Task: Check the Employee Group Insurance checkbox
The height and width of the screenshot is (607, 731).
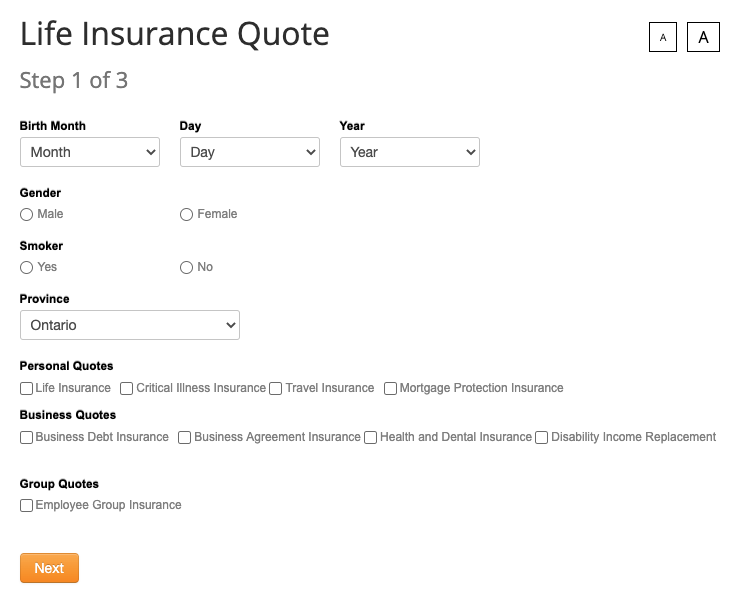Action: coord(27,506)
